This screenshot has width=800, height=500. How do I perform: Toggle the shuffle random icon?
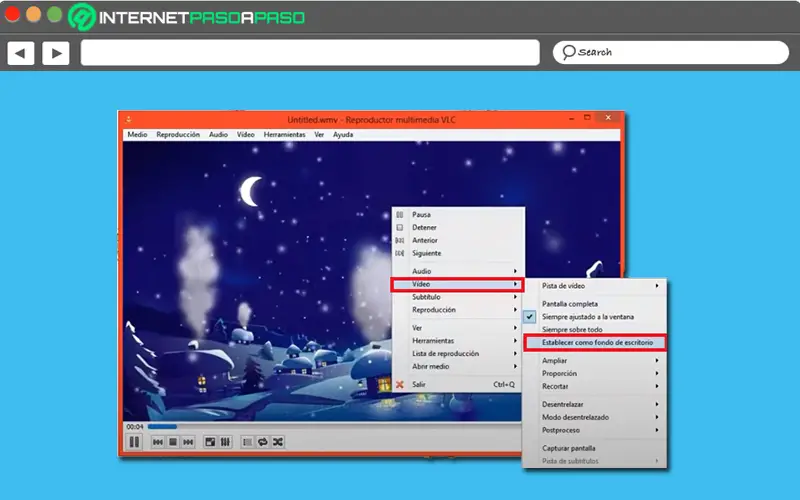pos(278,442)
